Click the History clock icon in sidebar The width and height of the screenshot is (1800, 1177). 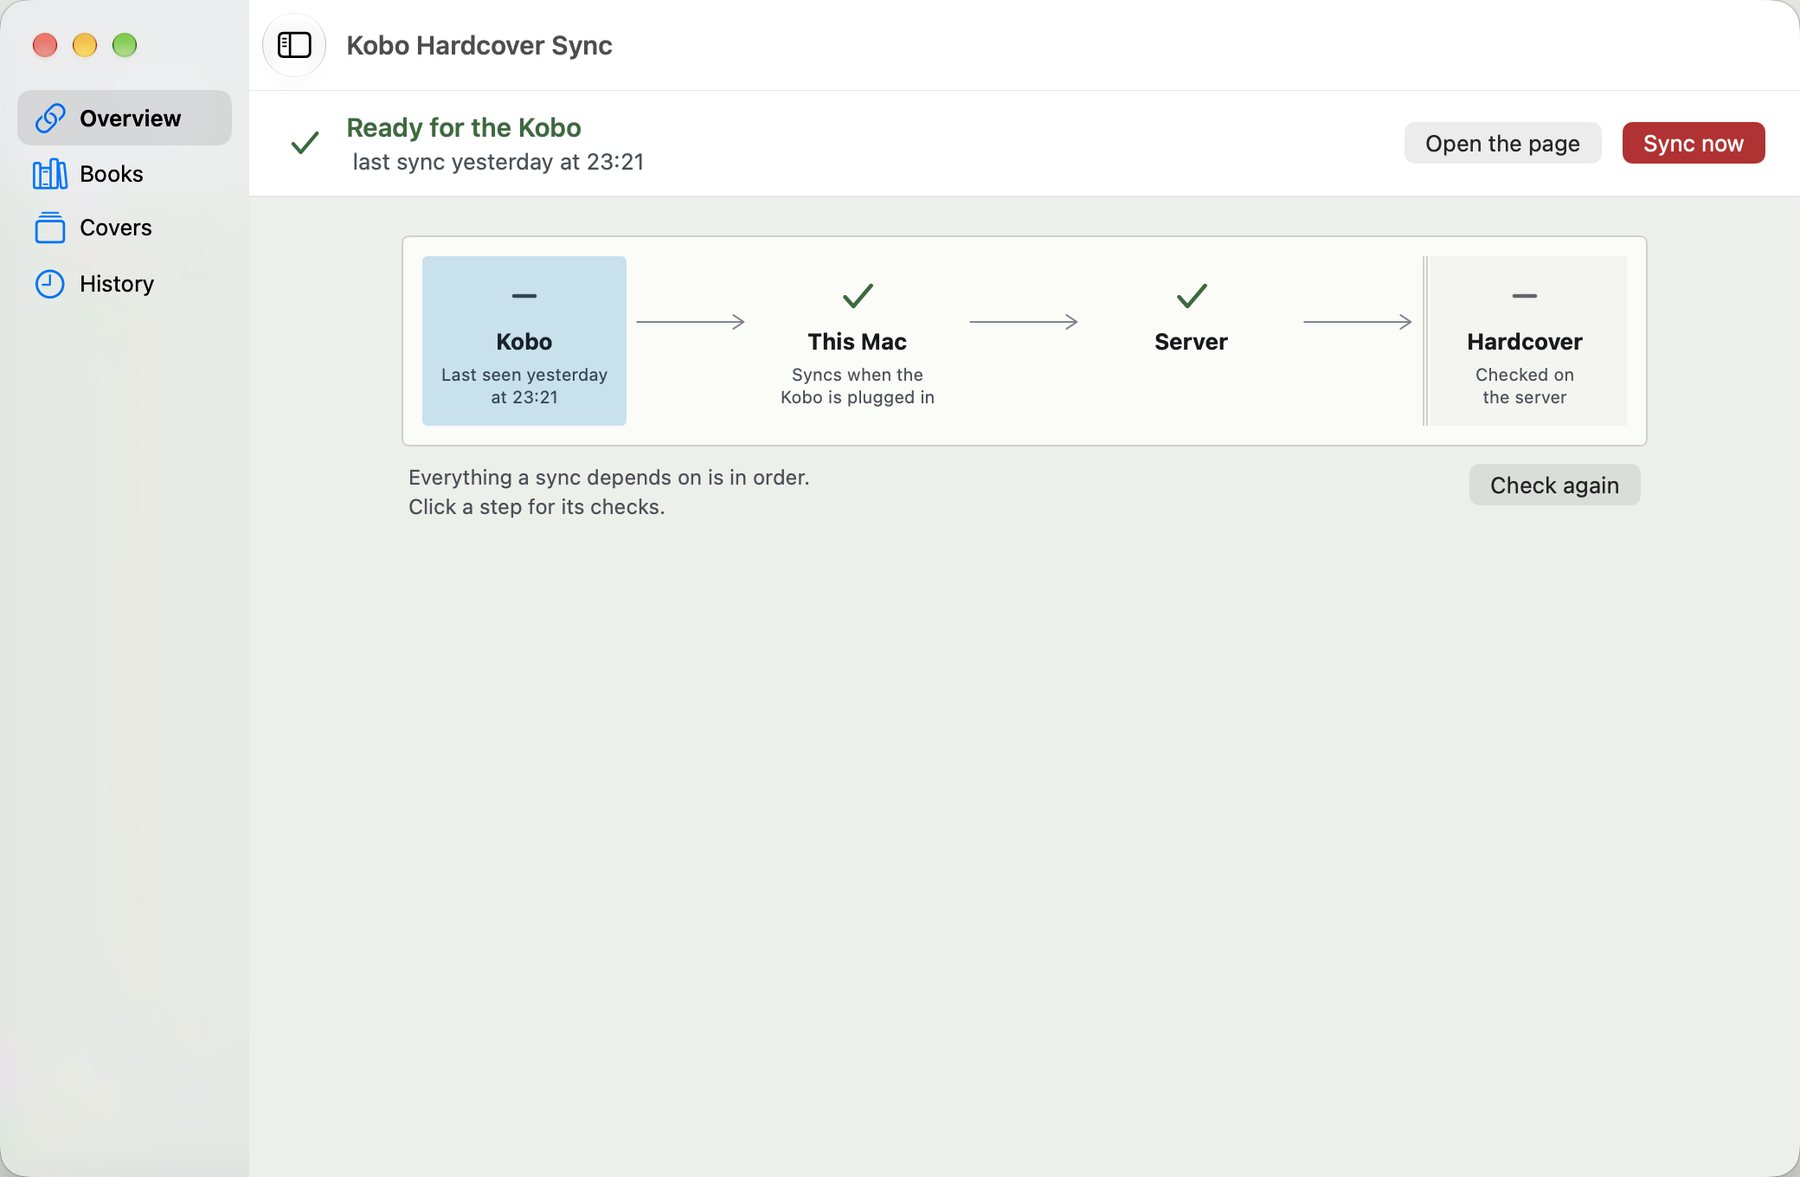pyautogui.click(x=50, y=284)
